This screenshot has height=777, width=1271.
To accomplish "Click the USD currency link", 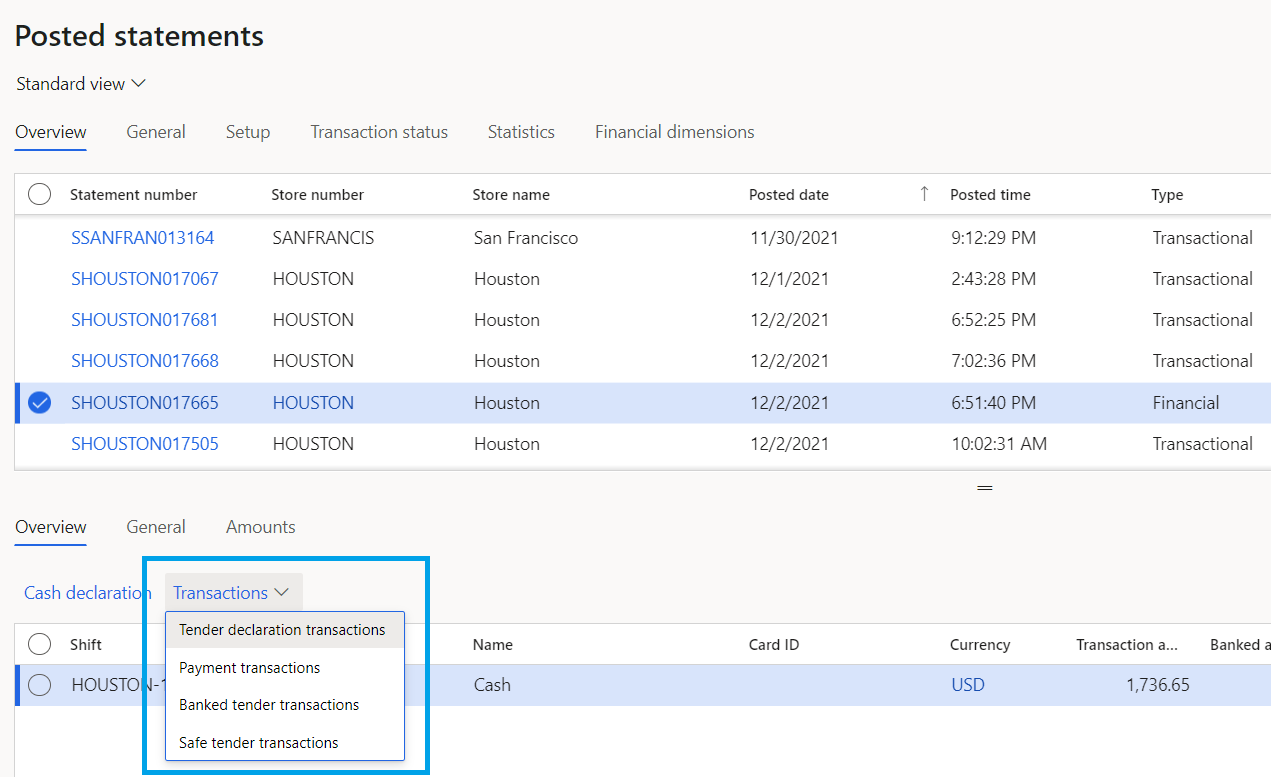I will (x=967, y=684).
